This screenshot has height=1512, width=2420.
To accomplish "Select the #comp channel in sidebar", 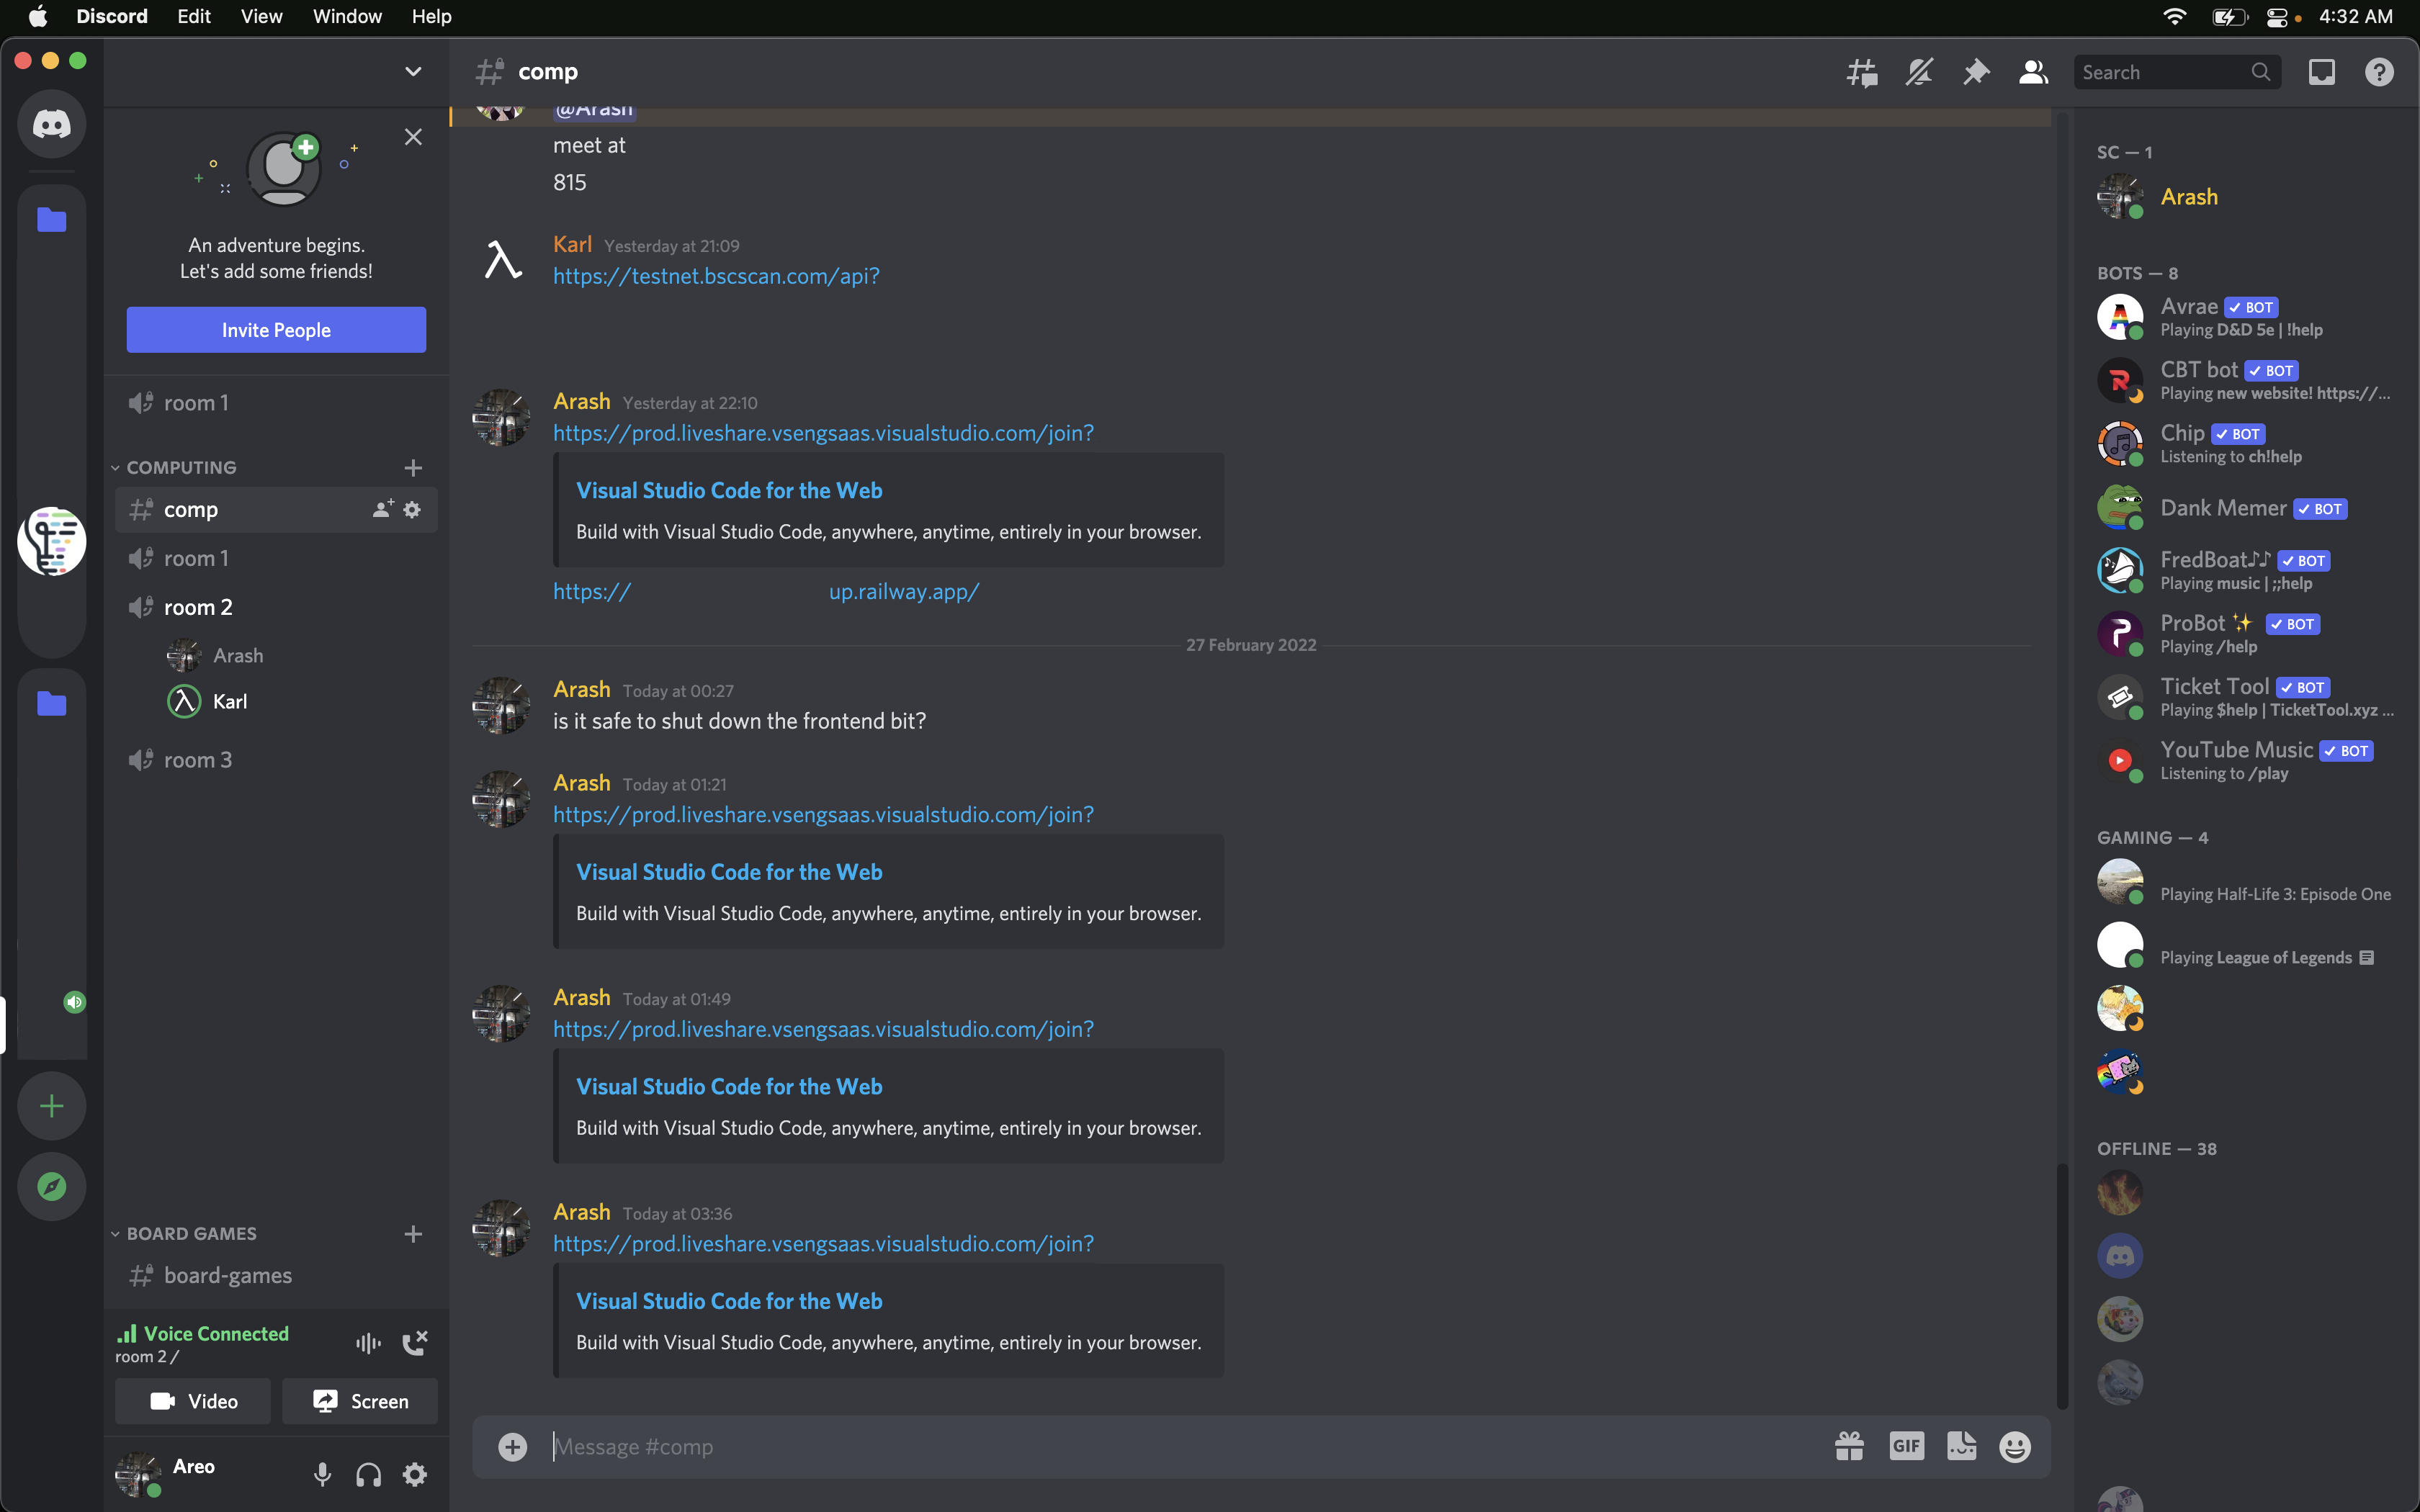I will (x=190, y=508).
